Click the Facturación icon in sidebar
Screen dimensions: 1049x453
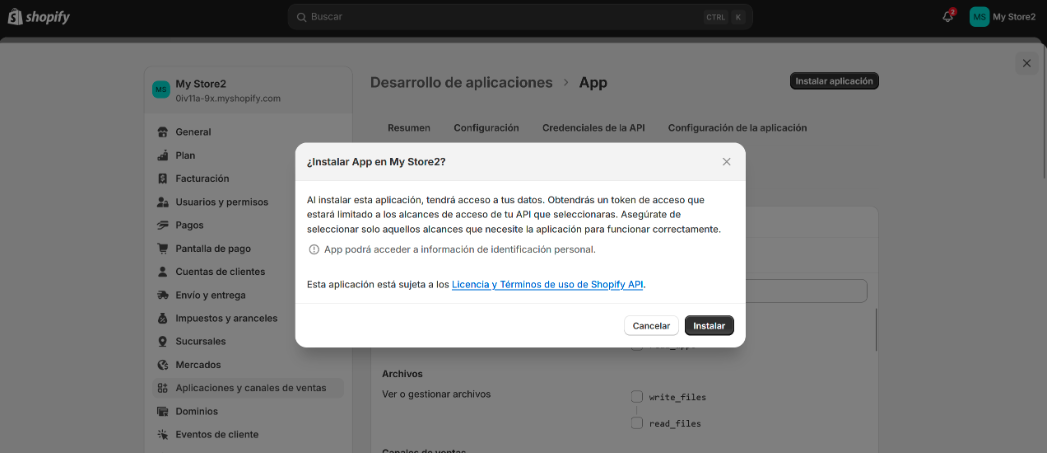[162, 178]
